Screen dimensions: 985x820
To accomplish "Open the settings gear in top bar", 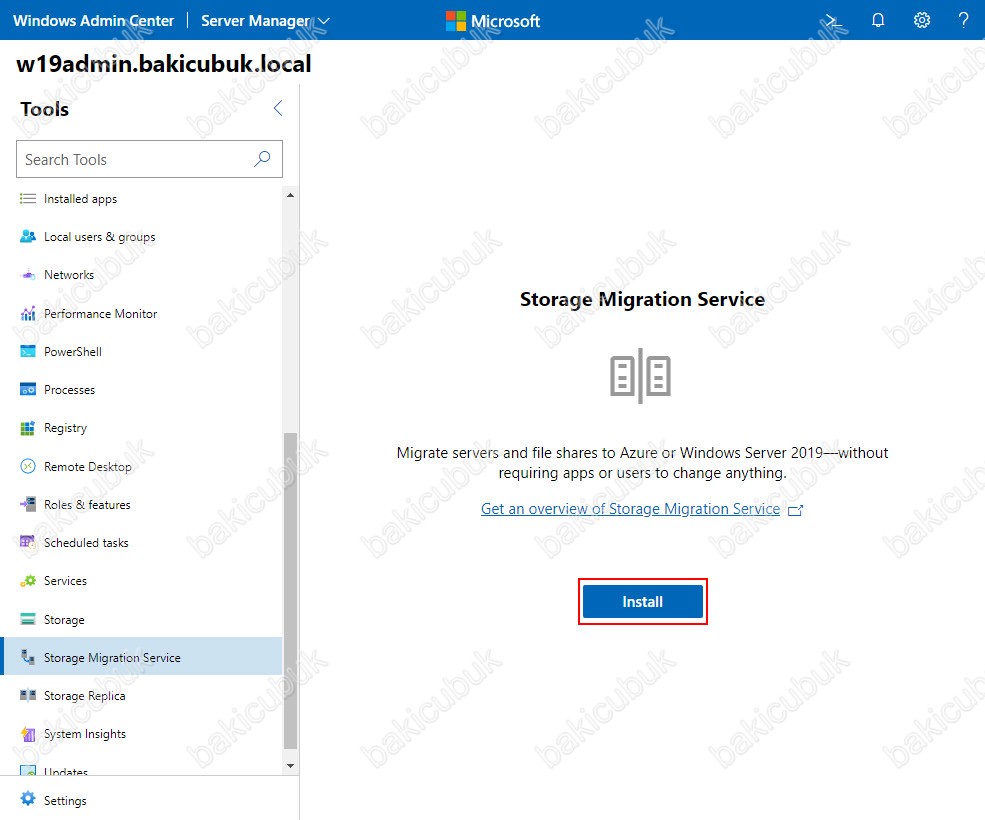I will pyautogui.click(x=922, y=20).
